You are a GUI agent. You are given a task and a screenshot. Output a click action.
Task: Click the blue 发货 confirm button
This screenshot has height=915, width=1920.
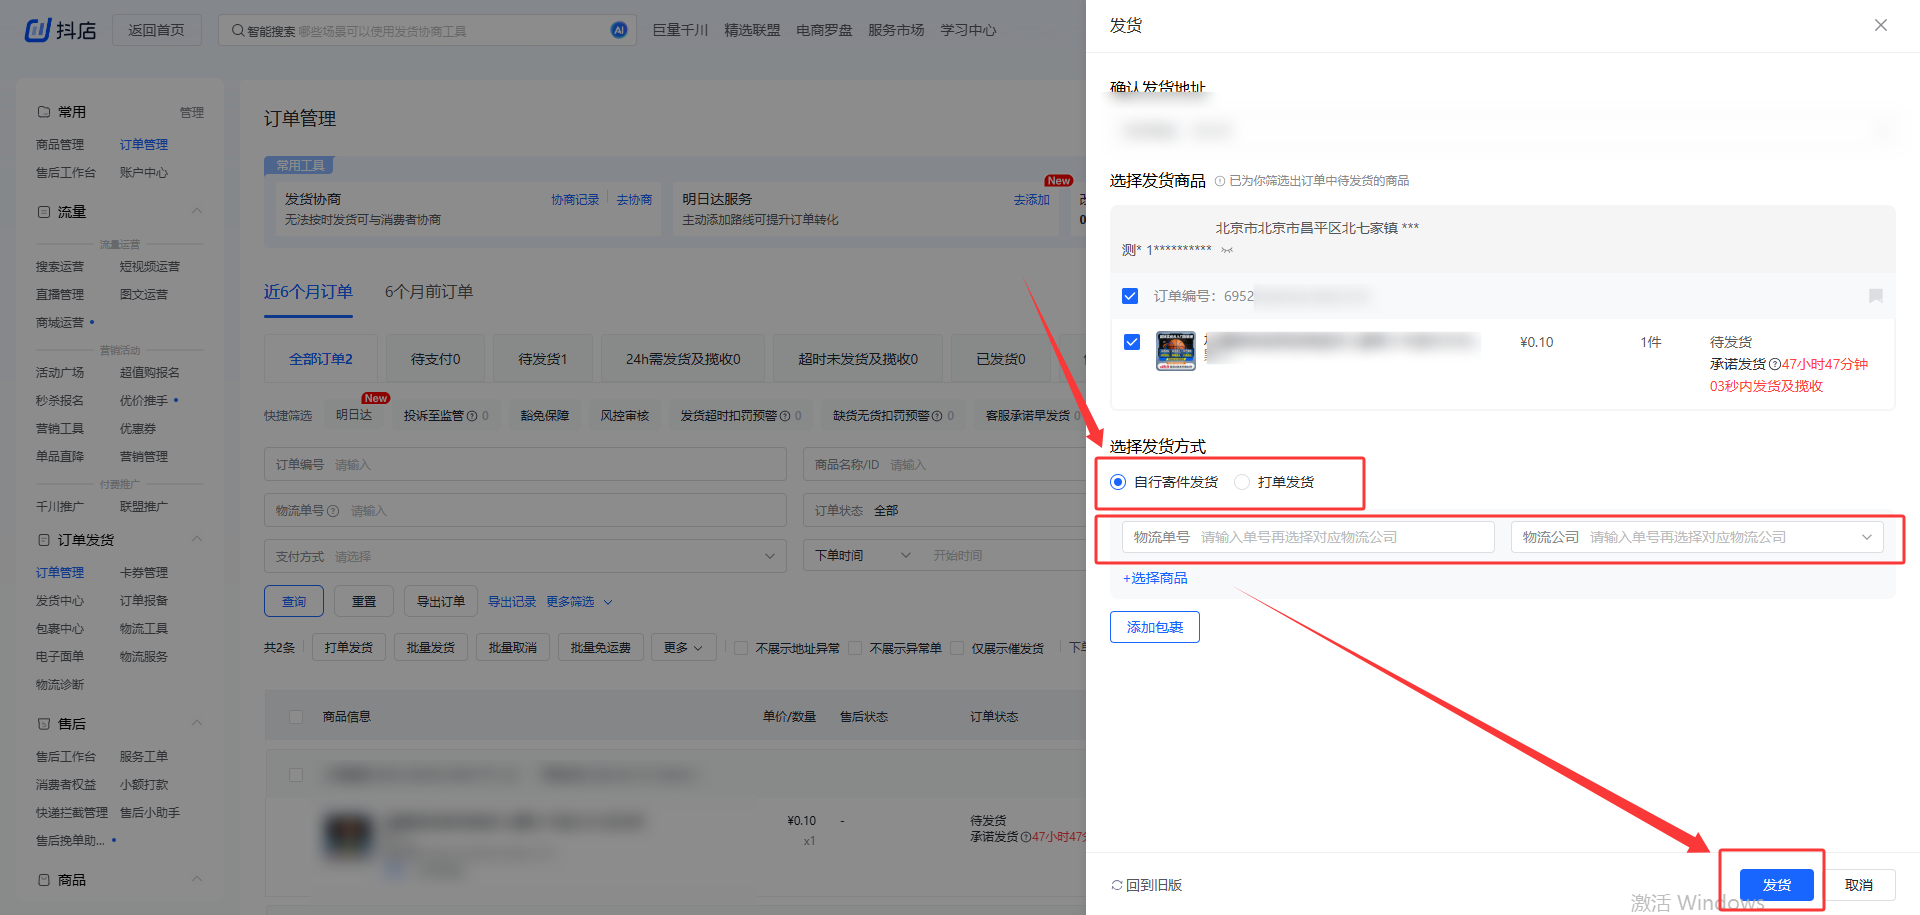[1777, 885]
